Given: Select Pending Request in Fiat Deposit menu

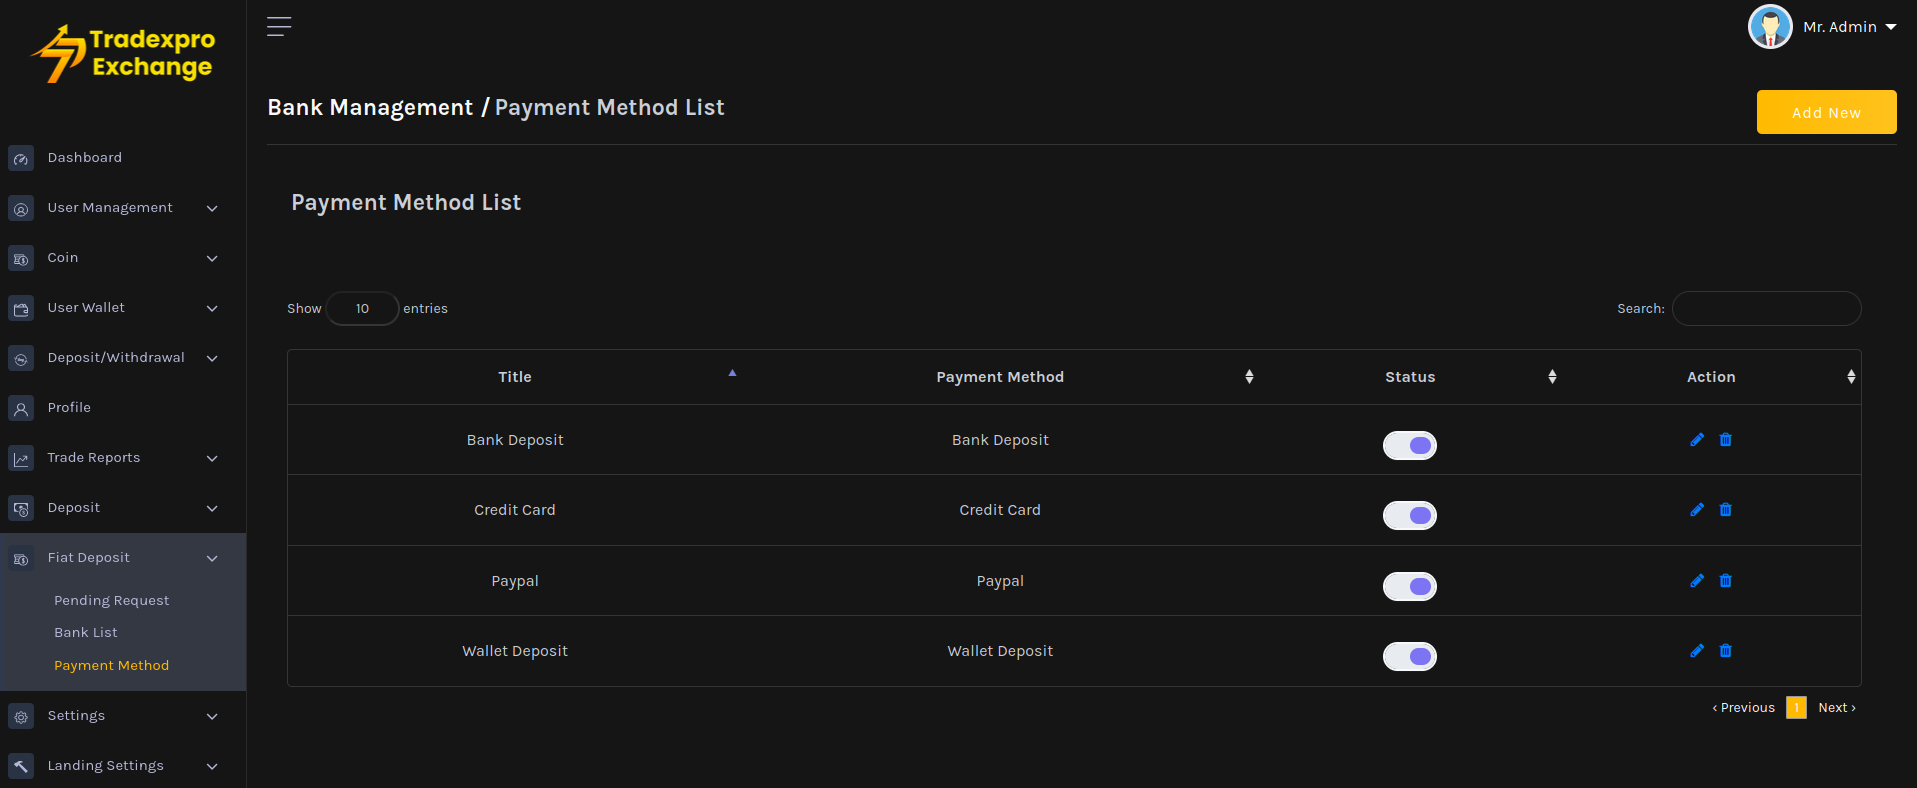Looking at the screenshot, I should [x=111, y=601].
